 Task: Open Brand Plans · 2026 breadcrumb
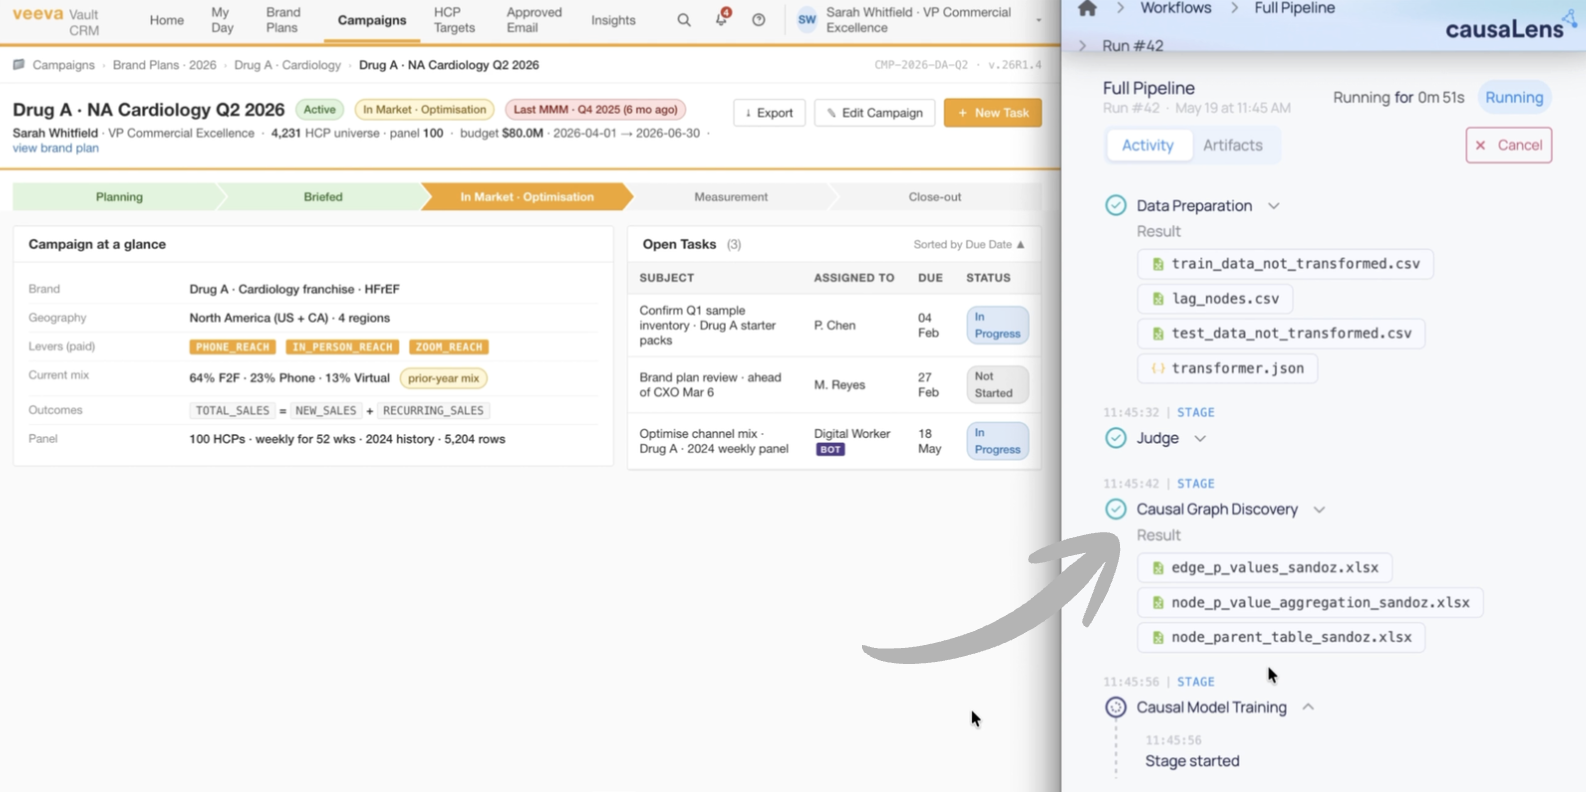(164, 65)
